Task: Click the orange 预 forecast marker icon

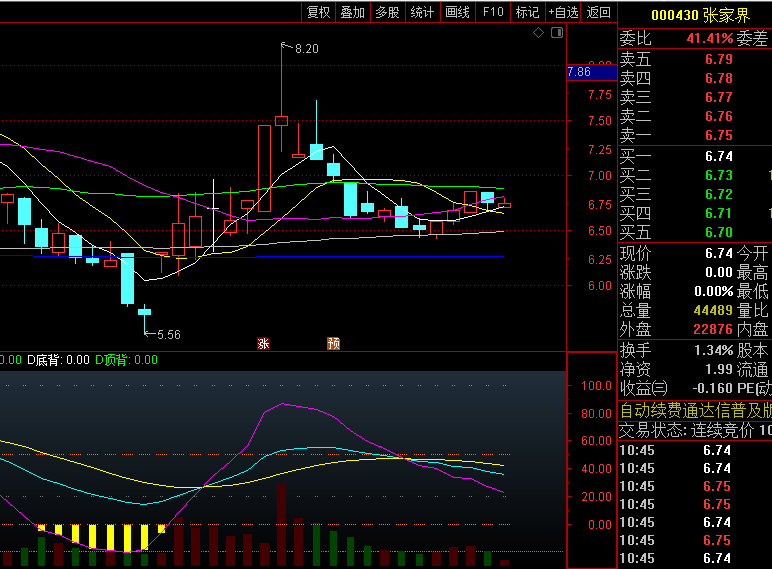Action: (333, 343)
